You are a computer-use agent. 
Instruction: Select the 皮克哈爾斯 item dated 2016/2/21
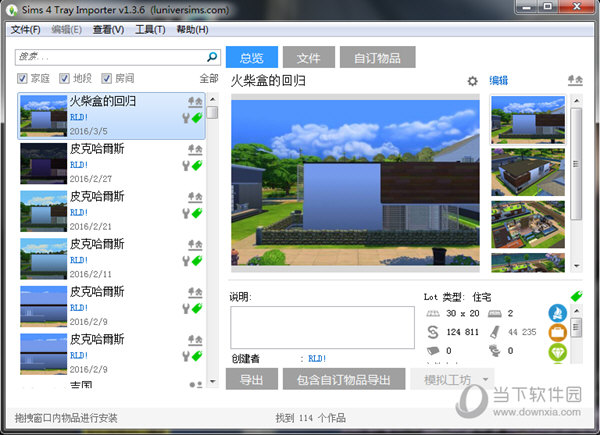coord(112,211)
